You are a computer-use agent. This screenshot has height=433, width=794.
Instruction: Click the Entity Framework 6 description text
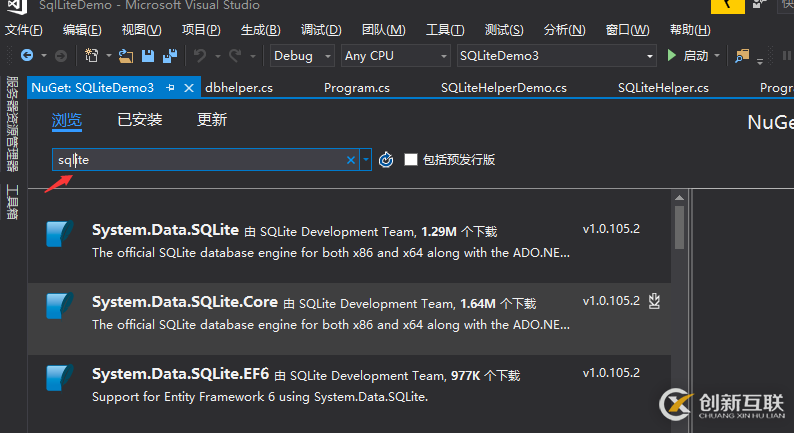(260, 397)
